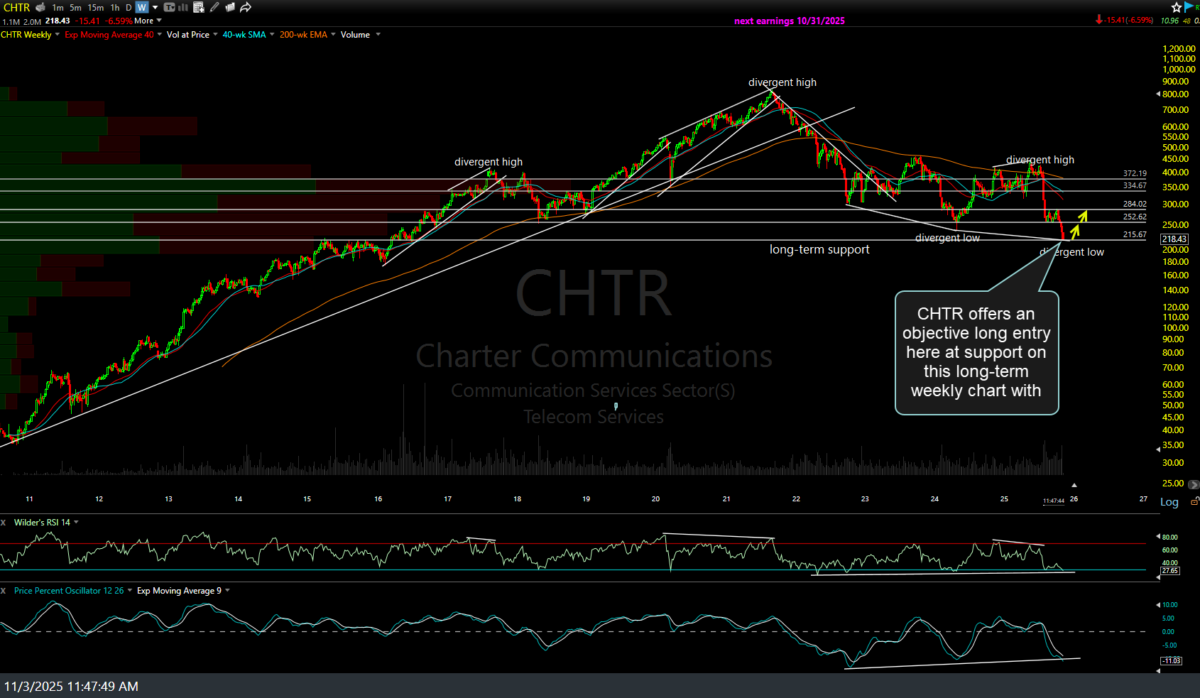Open the timeframe dropdown arrow after W
This screenshot has height=698, width=1200.
(155, 7)
